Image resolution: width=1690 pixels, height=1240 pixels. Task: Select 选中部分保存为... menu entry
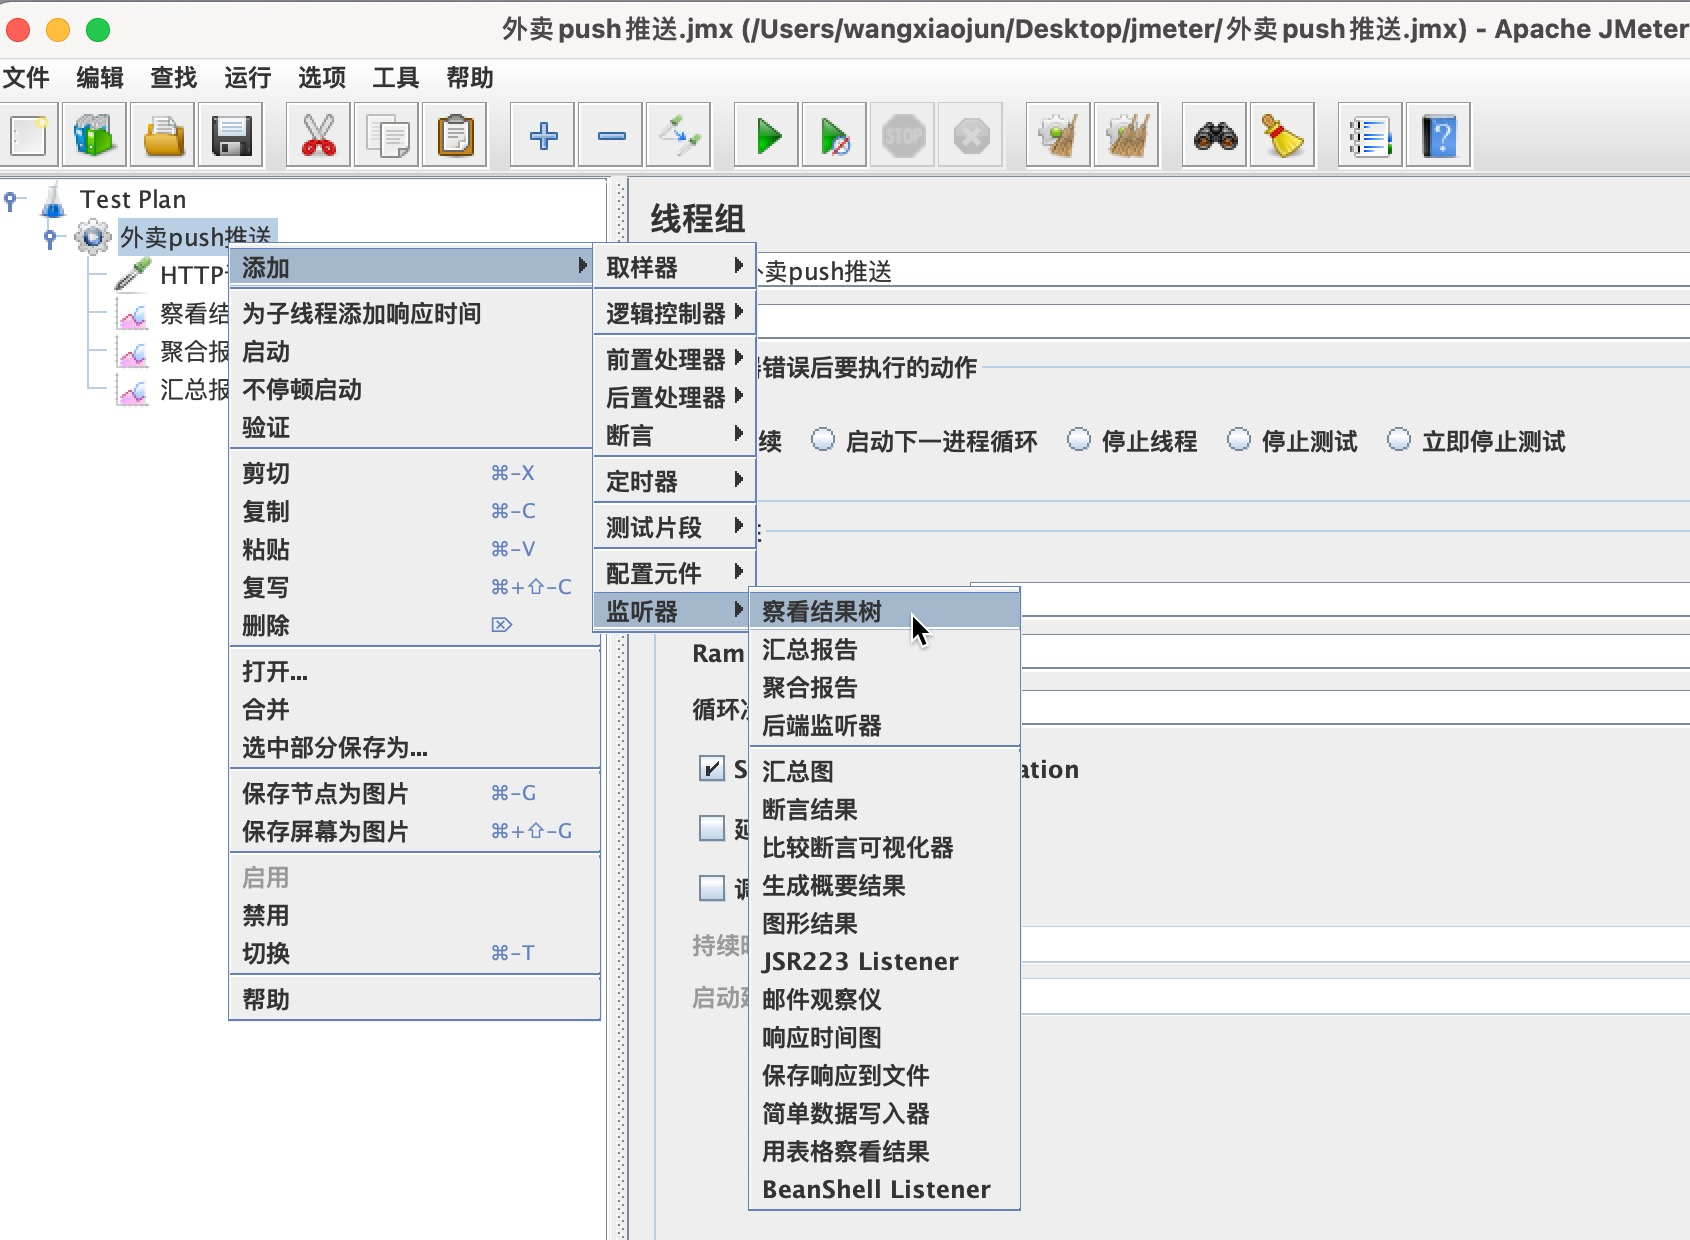414,747
